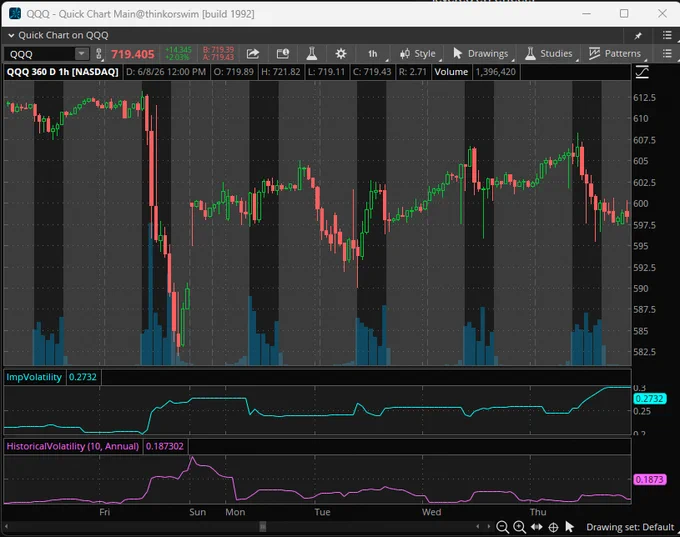Click the scrollbar left arrow at far left

pyautogui.click(x=7, y=527)
